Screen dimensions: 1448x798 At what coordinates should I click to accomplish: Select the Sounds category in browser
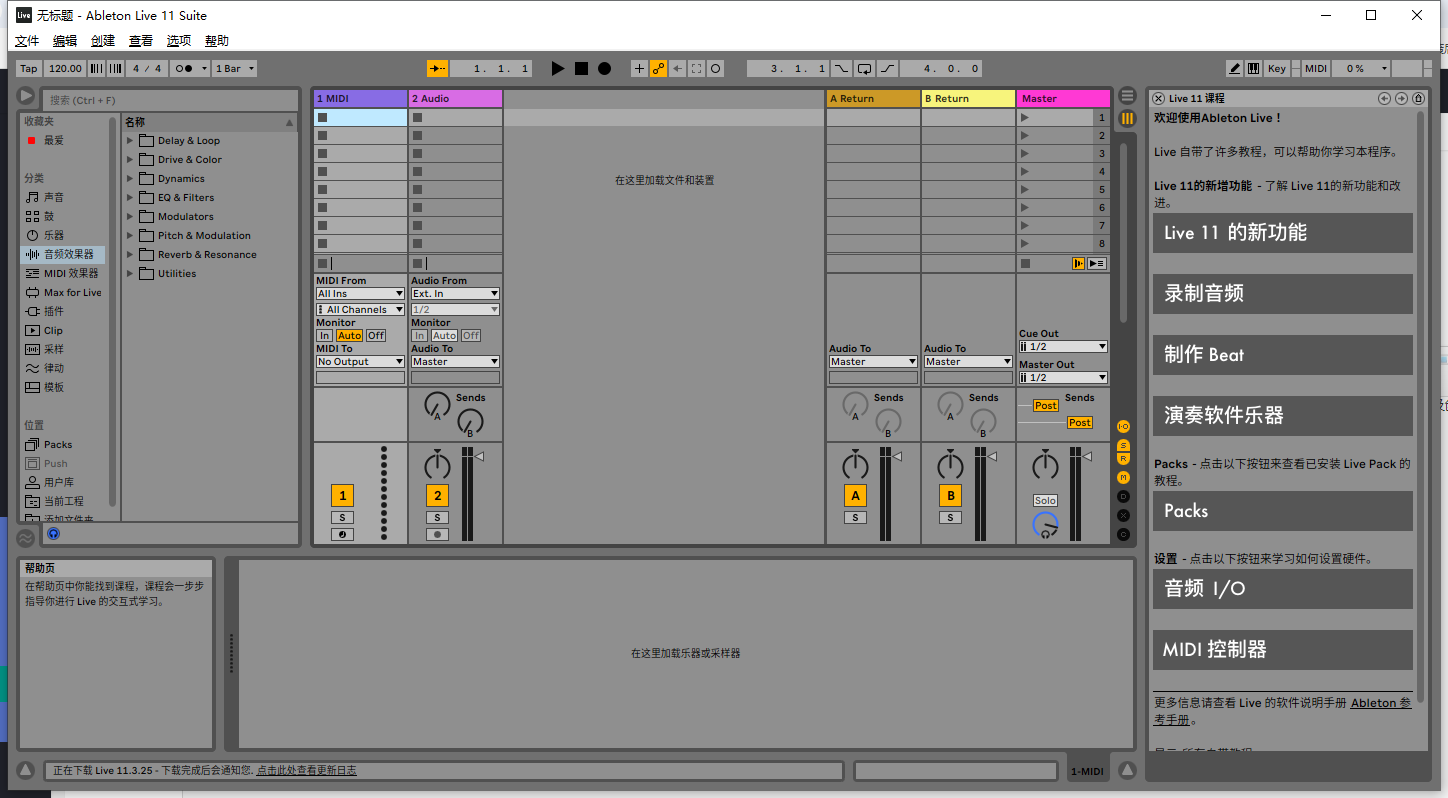coord(54,197)
